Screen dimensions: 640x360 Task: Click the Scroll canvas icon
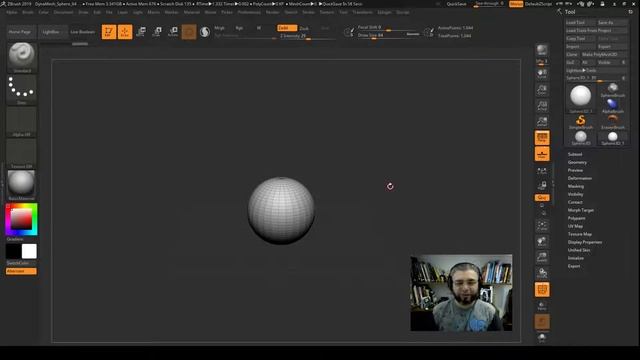(x=542, y=74)
